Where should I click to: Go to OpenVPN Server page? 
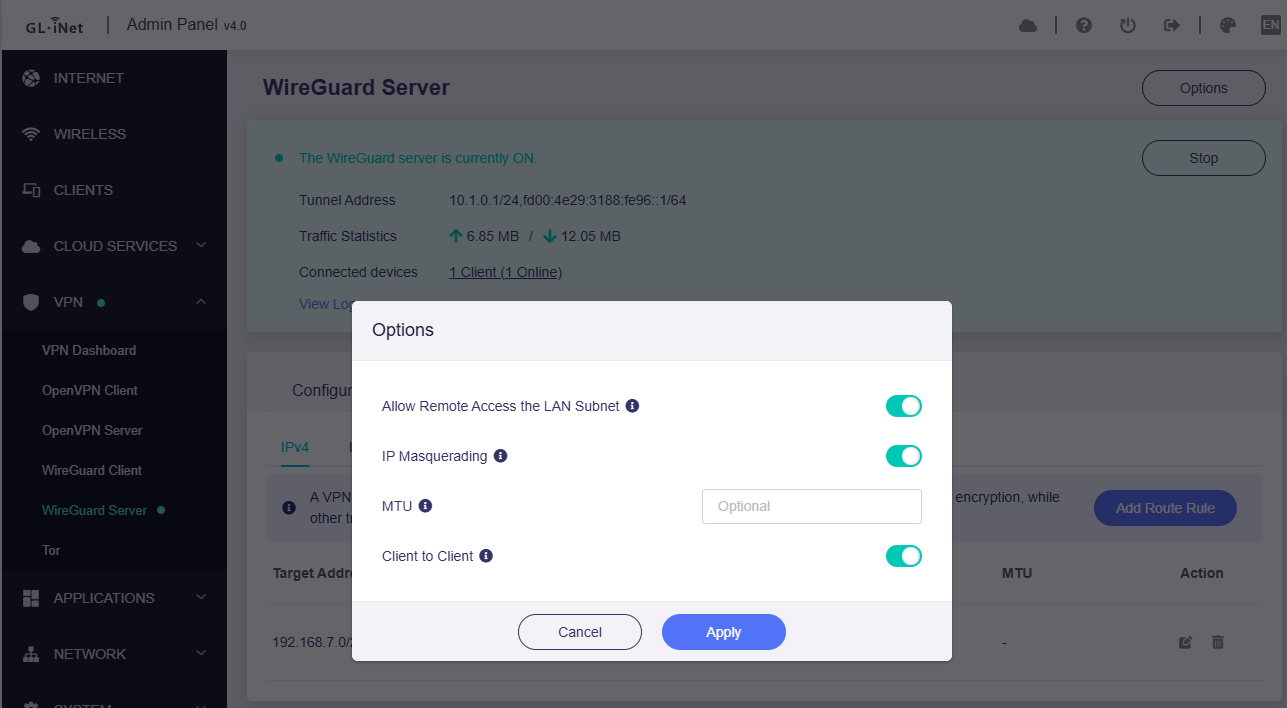(92, 430)
